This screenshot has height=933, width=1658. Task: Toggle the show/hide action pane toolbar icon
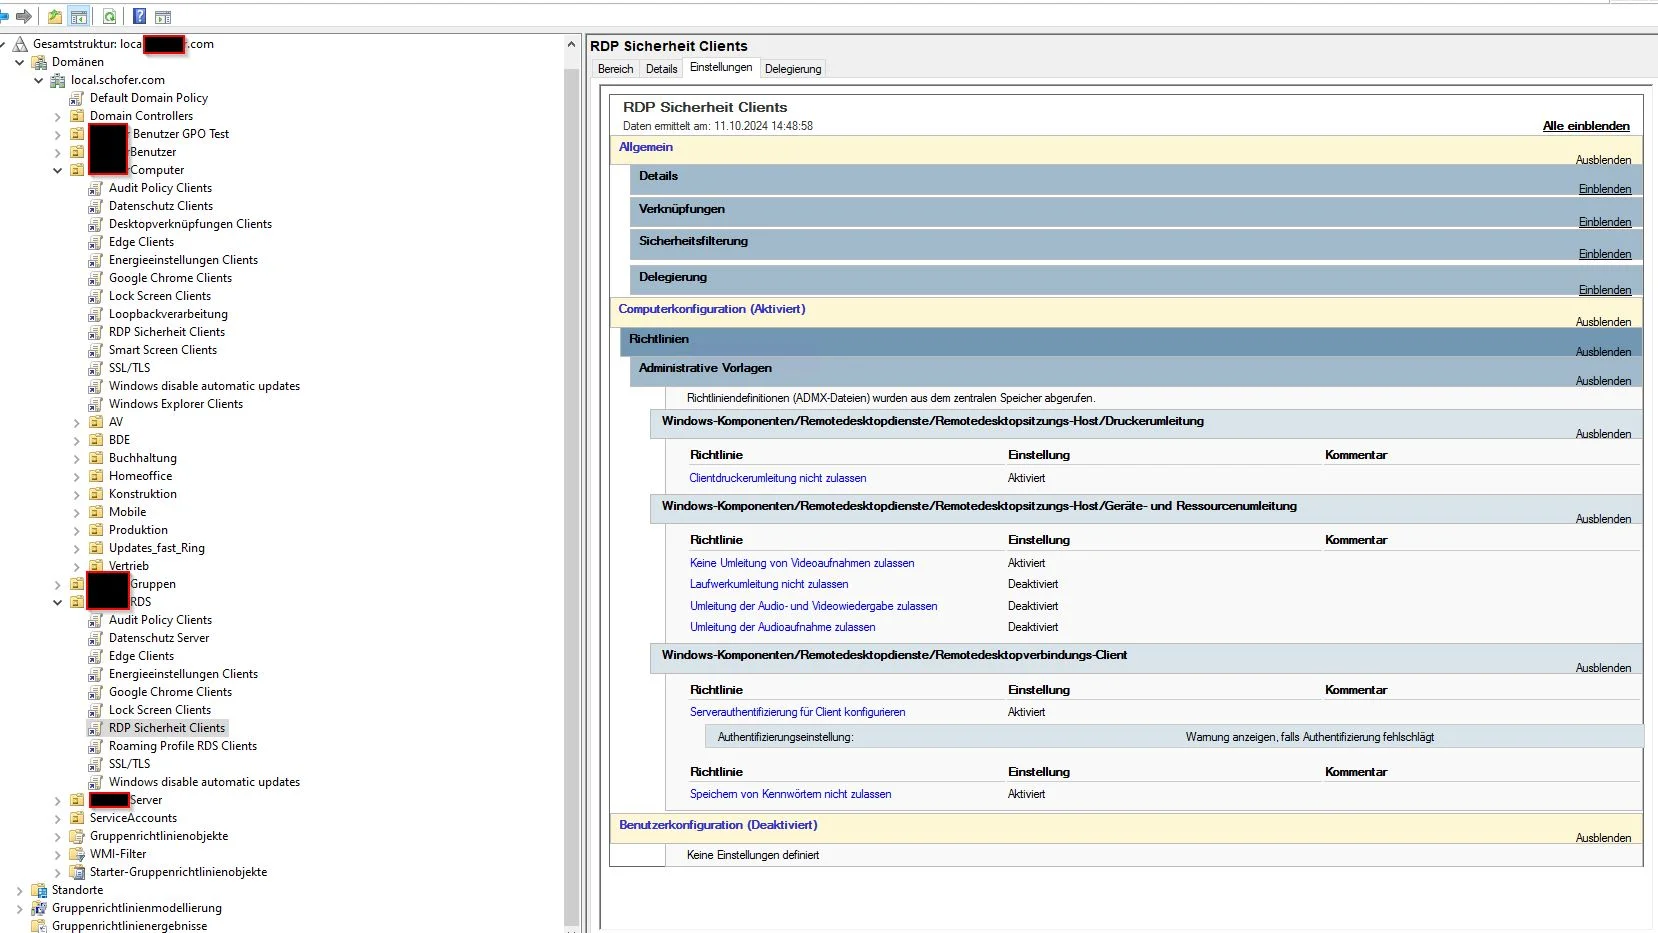pos(163,16)
